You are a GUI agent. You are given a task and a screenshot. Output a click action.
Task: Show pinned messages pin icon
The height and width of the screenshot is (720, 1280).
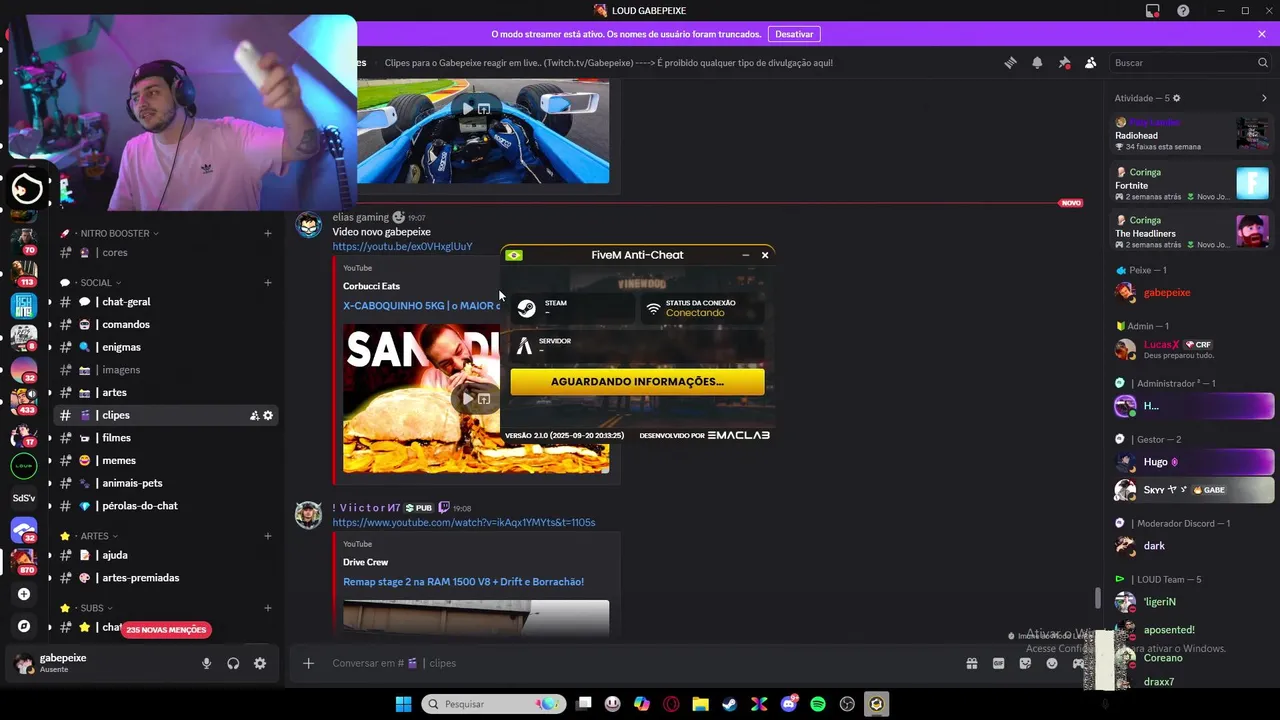pos(1064,63)
